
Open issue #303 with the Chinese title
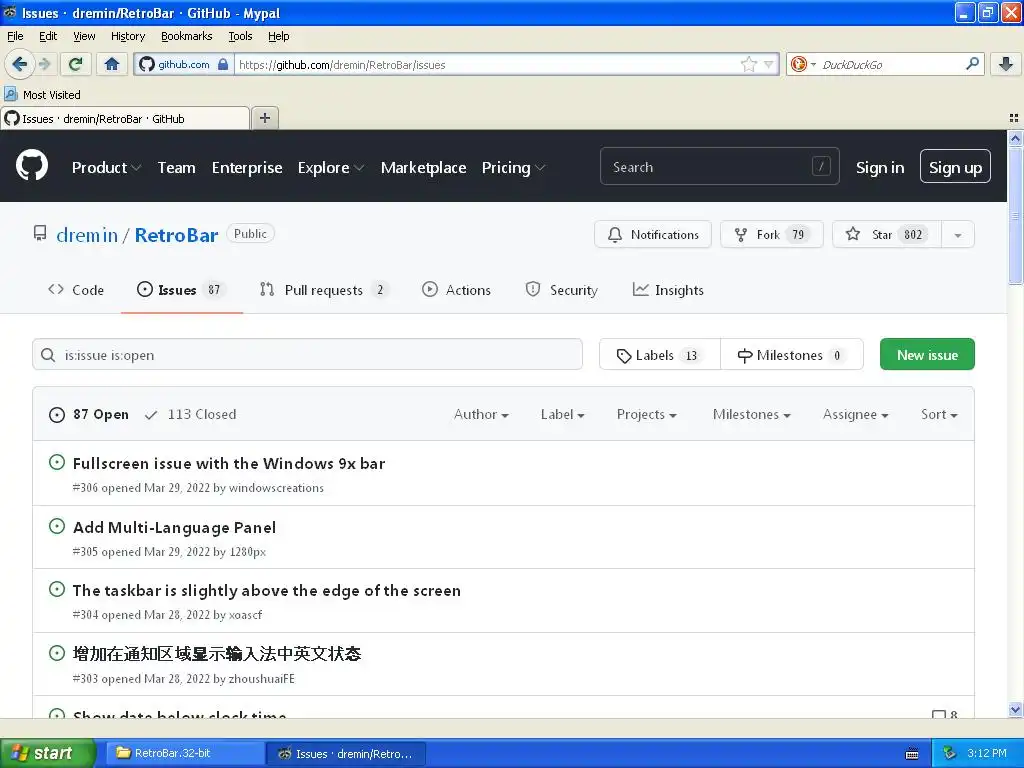217,654
